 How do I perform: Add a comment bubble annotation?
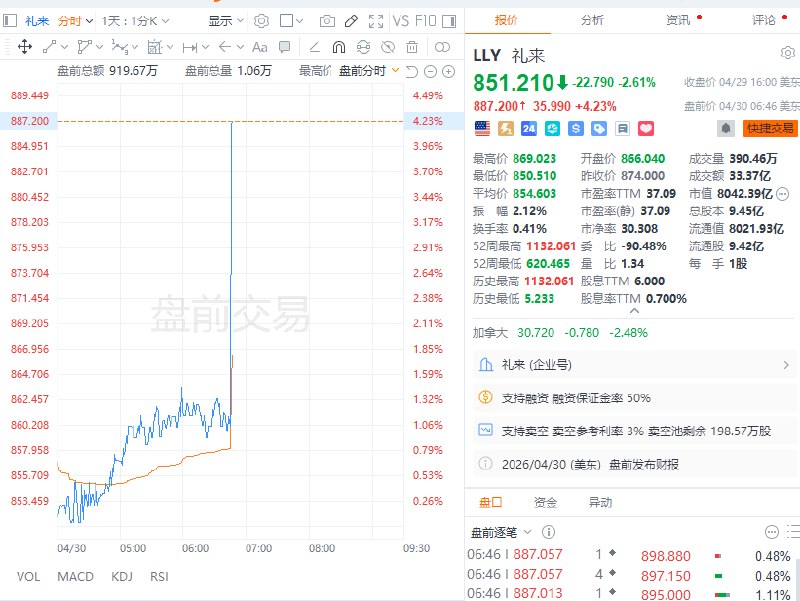[x=285, y=47]
